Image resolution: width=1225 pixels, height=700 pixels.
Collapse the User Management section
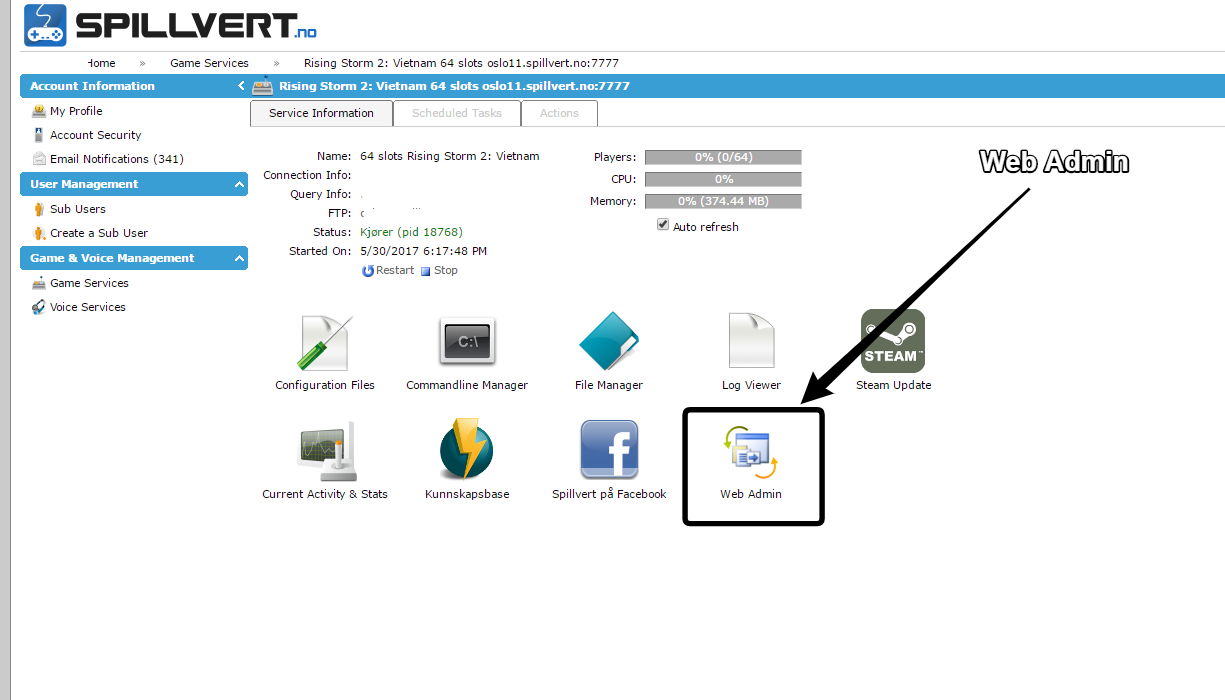pyautogui.click(x=240, y=184)
